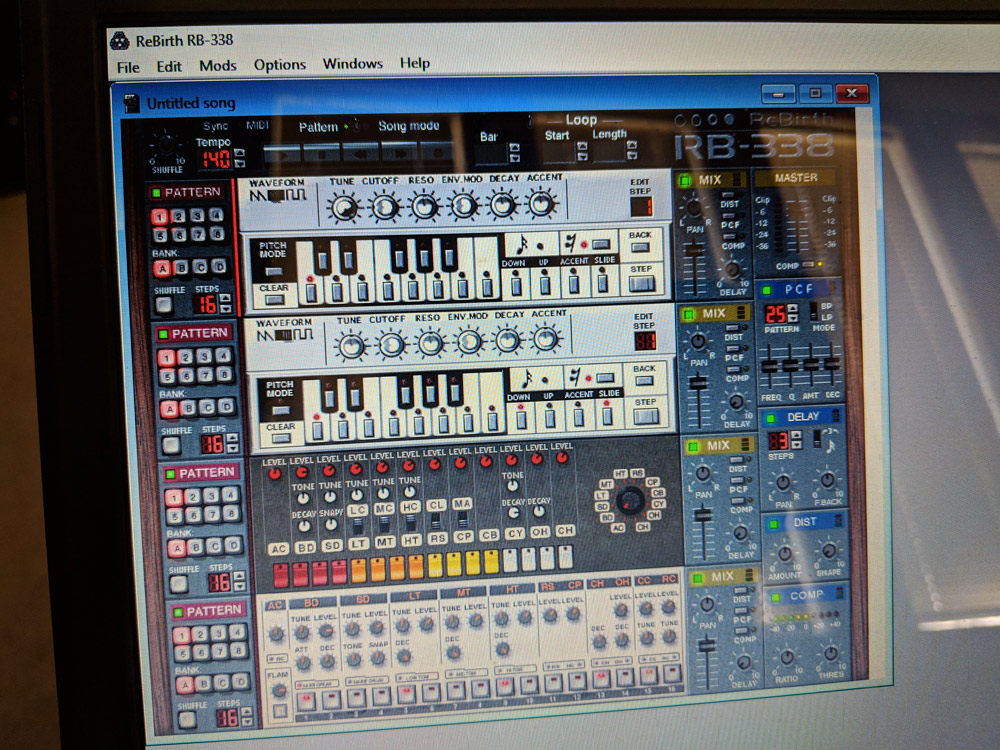
Task: Toggle the DIST switch in the top synth's Mix strip
Action: [728, 195]
